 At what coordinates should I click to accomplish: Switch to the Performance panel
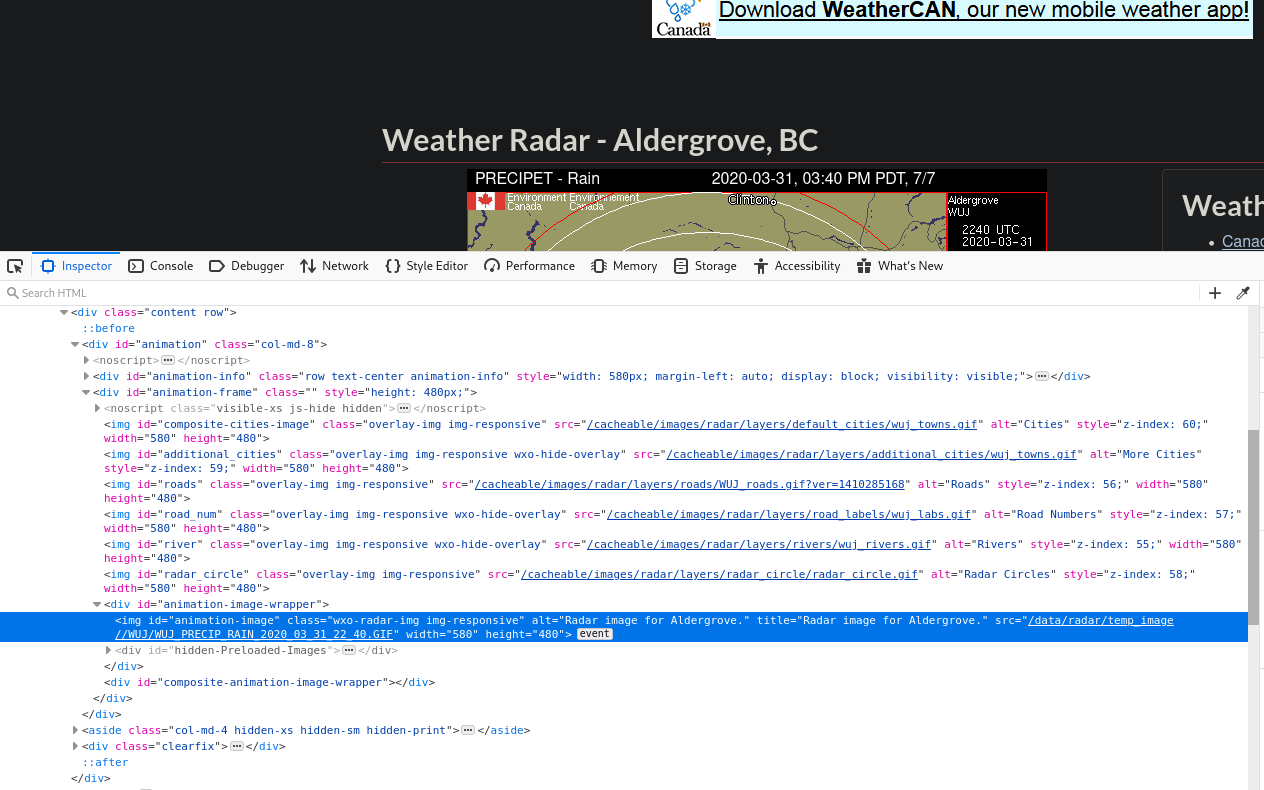click(529, 266)
